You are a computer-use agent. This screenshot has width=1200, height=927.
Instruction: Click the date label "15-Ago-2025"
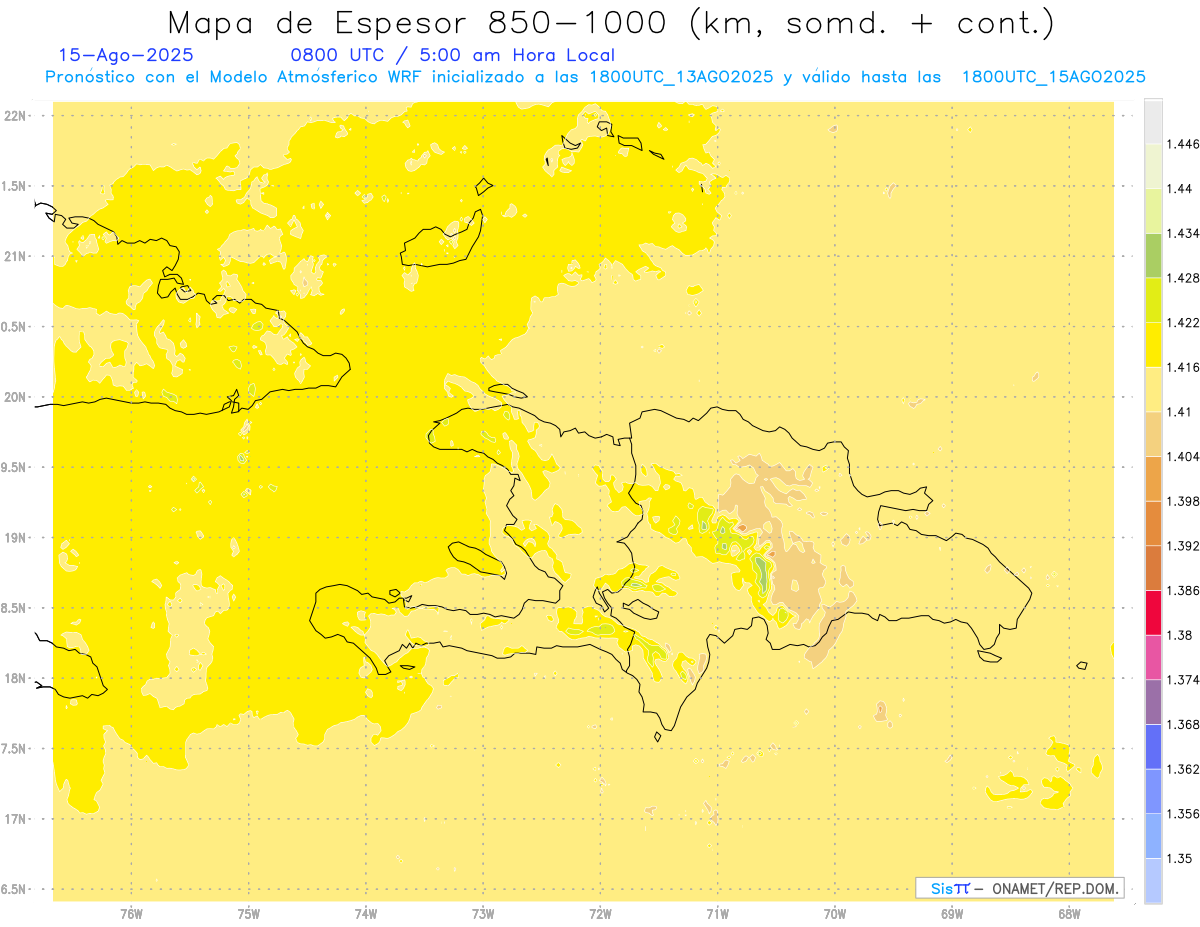point(126,56)
